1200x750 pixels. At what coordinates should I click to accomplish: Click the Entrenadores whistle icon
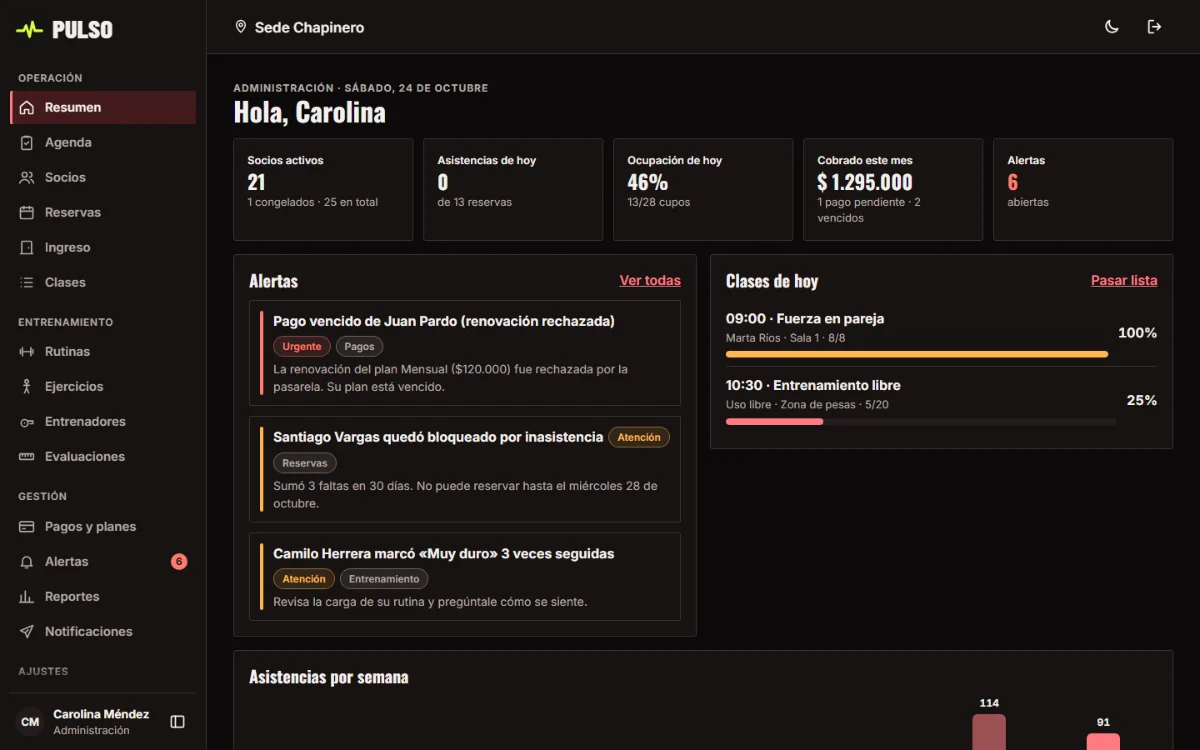pyautogui.click(x=27, y=422)
